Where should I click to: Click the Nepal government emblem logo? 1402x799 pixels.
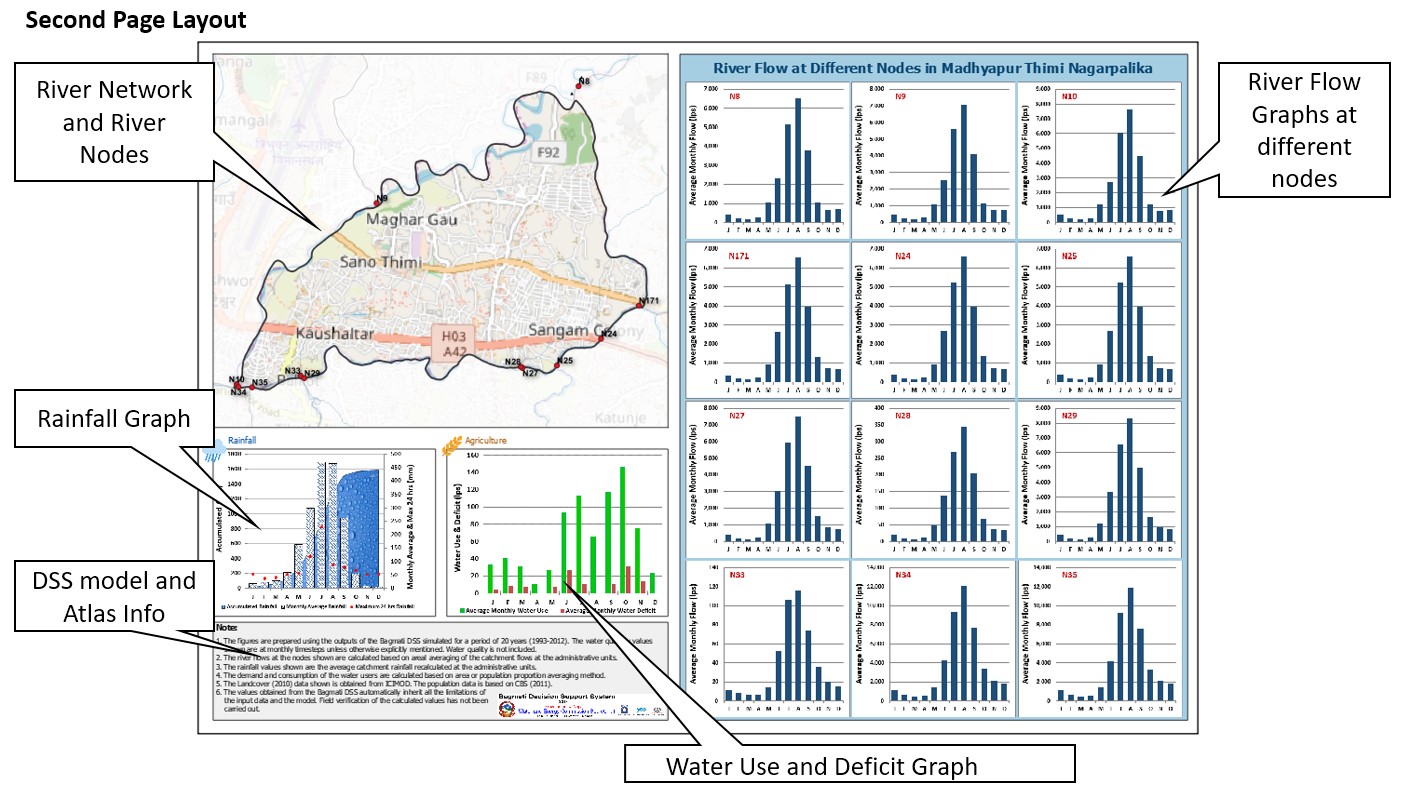pos(508,709)
